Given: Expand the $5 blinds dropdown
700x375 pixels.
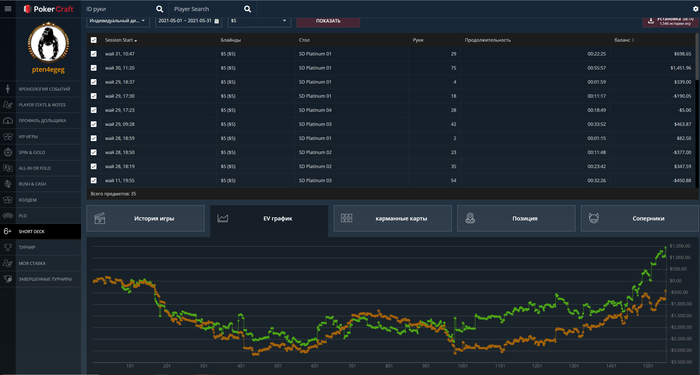Looking at the screenshot, I should (259, 21).
